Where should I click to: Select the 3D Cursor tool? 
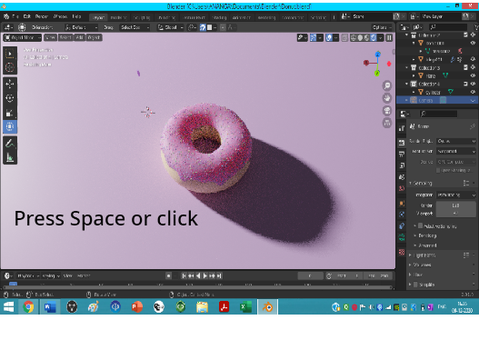tap(10, 67)
